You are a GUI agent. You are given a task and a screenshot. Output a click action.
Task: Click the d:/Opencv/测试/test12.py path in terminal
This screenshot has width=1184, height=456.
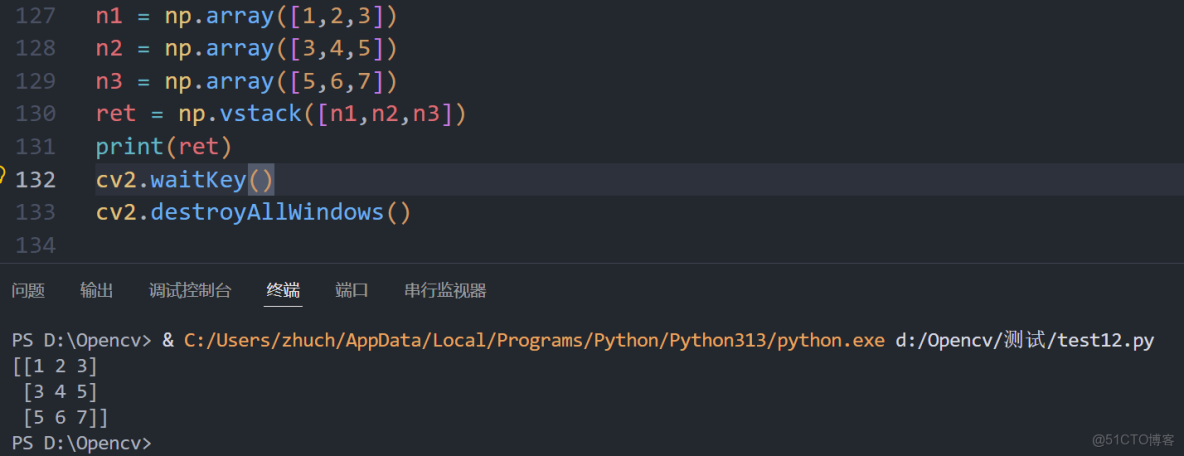click(1025, 340)
